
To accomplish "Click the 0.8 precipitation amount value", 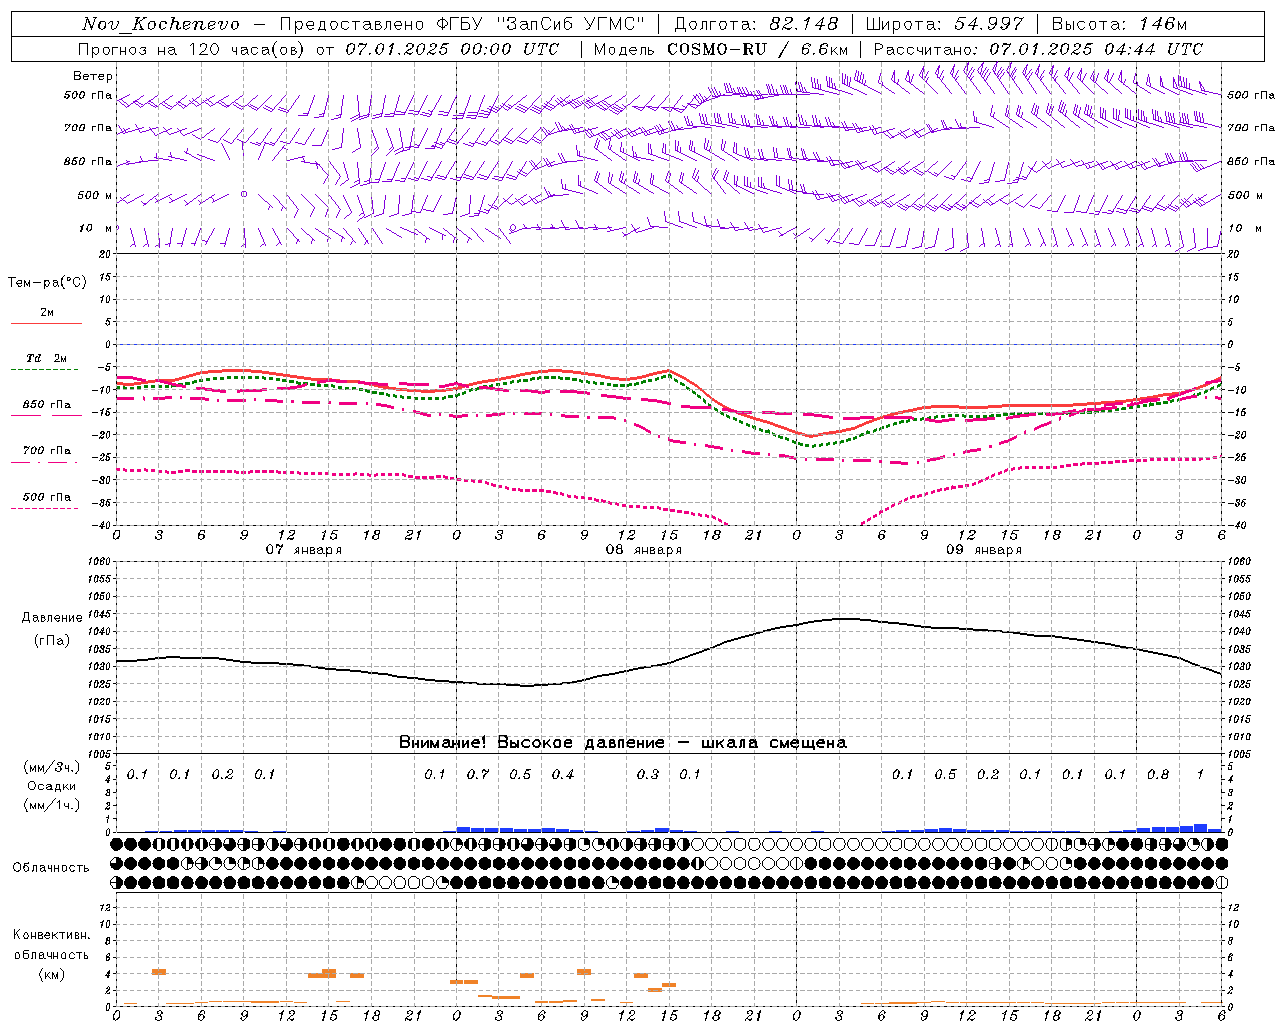I will [1158, 775].
